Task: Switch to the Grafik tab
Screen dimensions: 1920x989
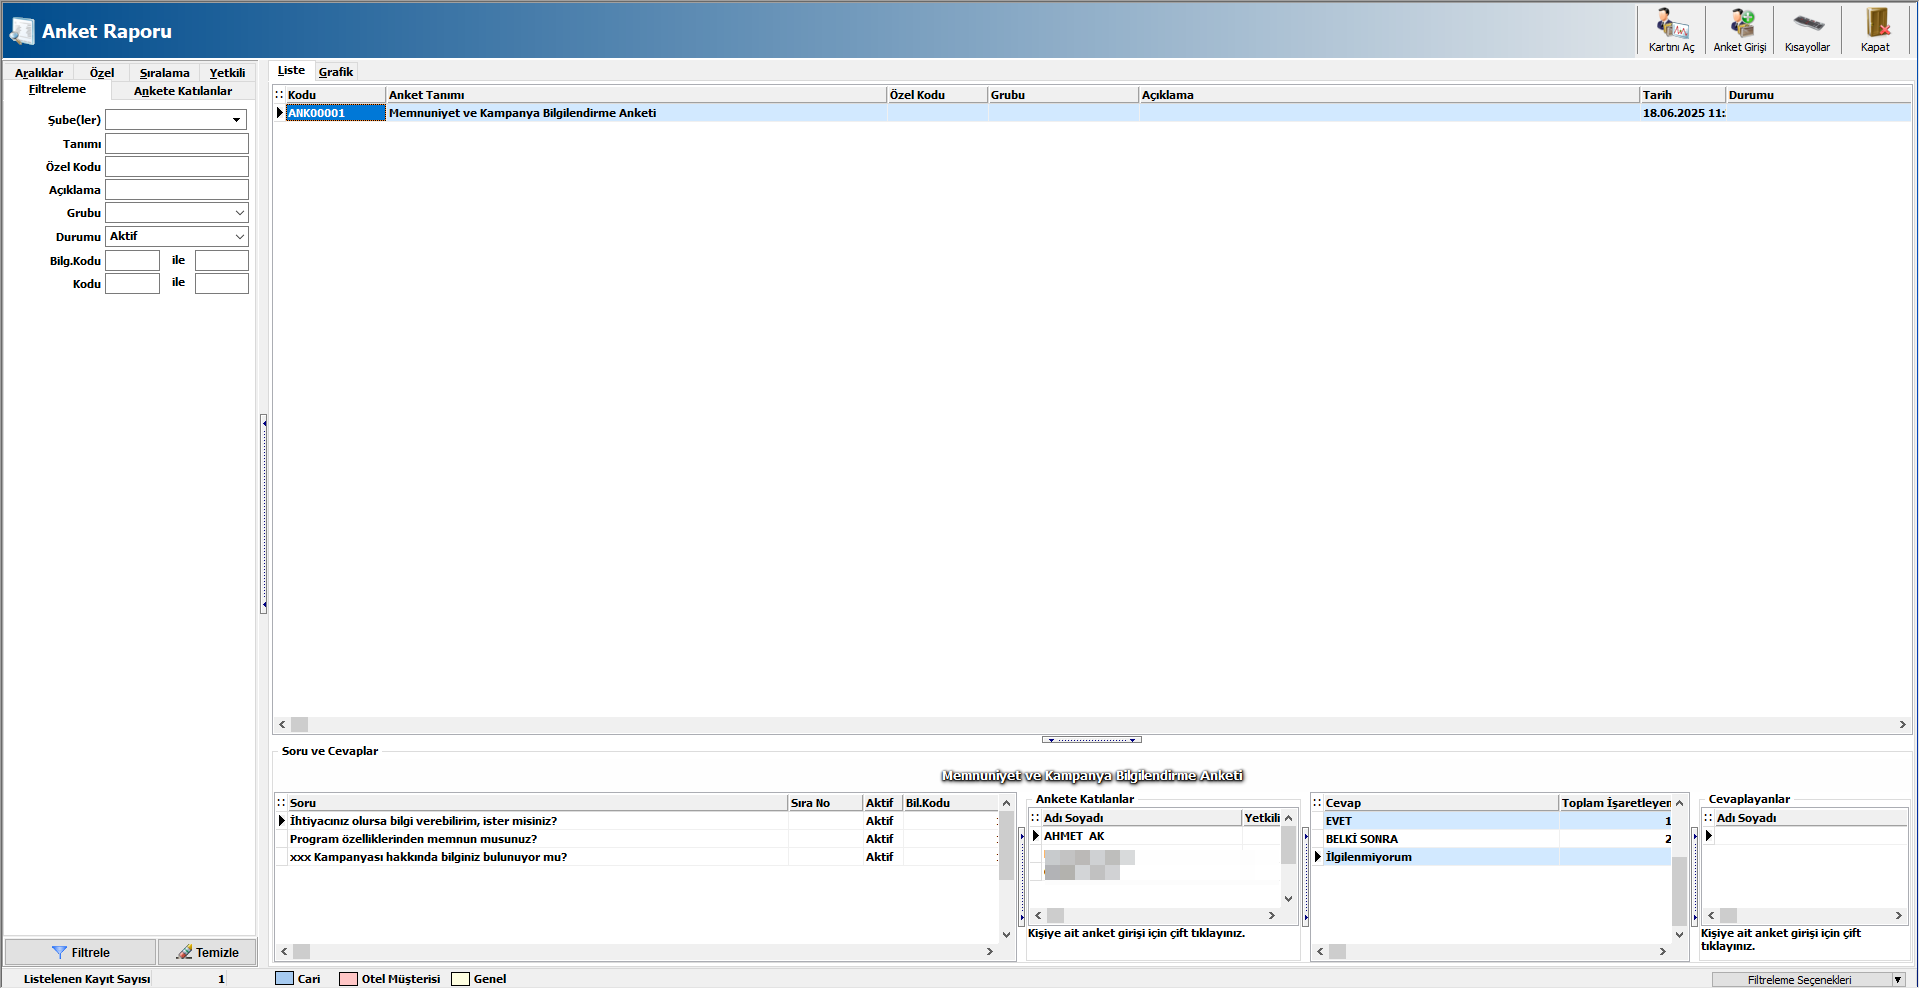Action: (336, 72)
